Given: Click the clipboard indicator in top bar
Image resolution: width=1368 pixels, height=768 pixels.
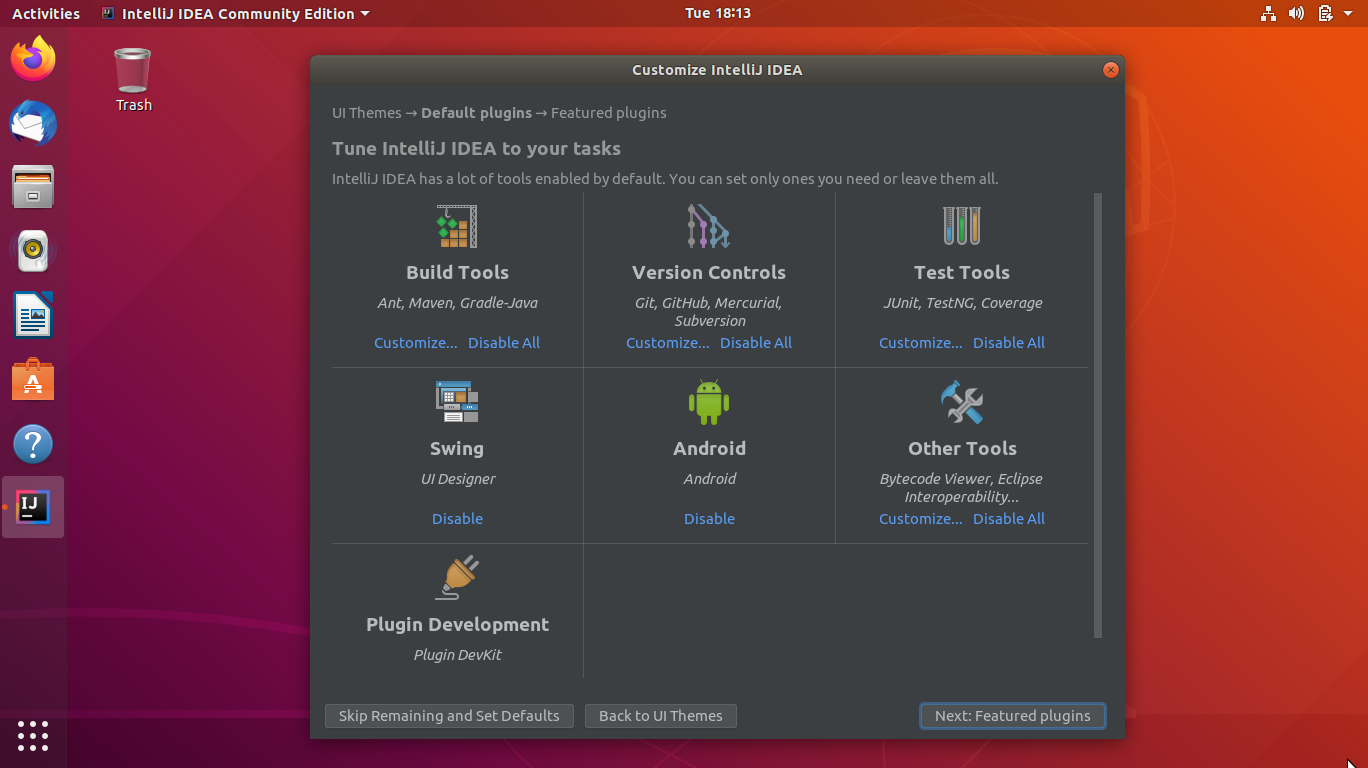Looking at the screenshot, I should point(1325,13).
